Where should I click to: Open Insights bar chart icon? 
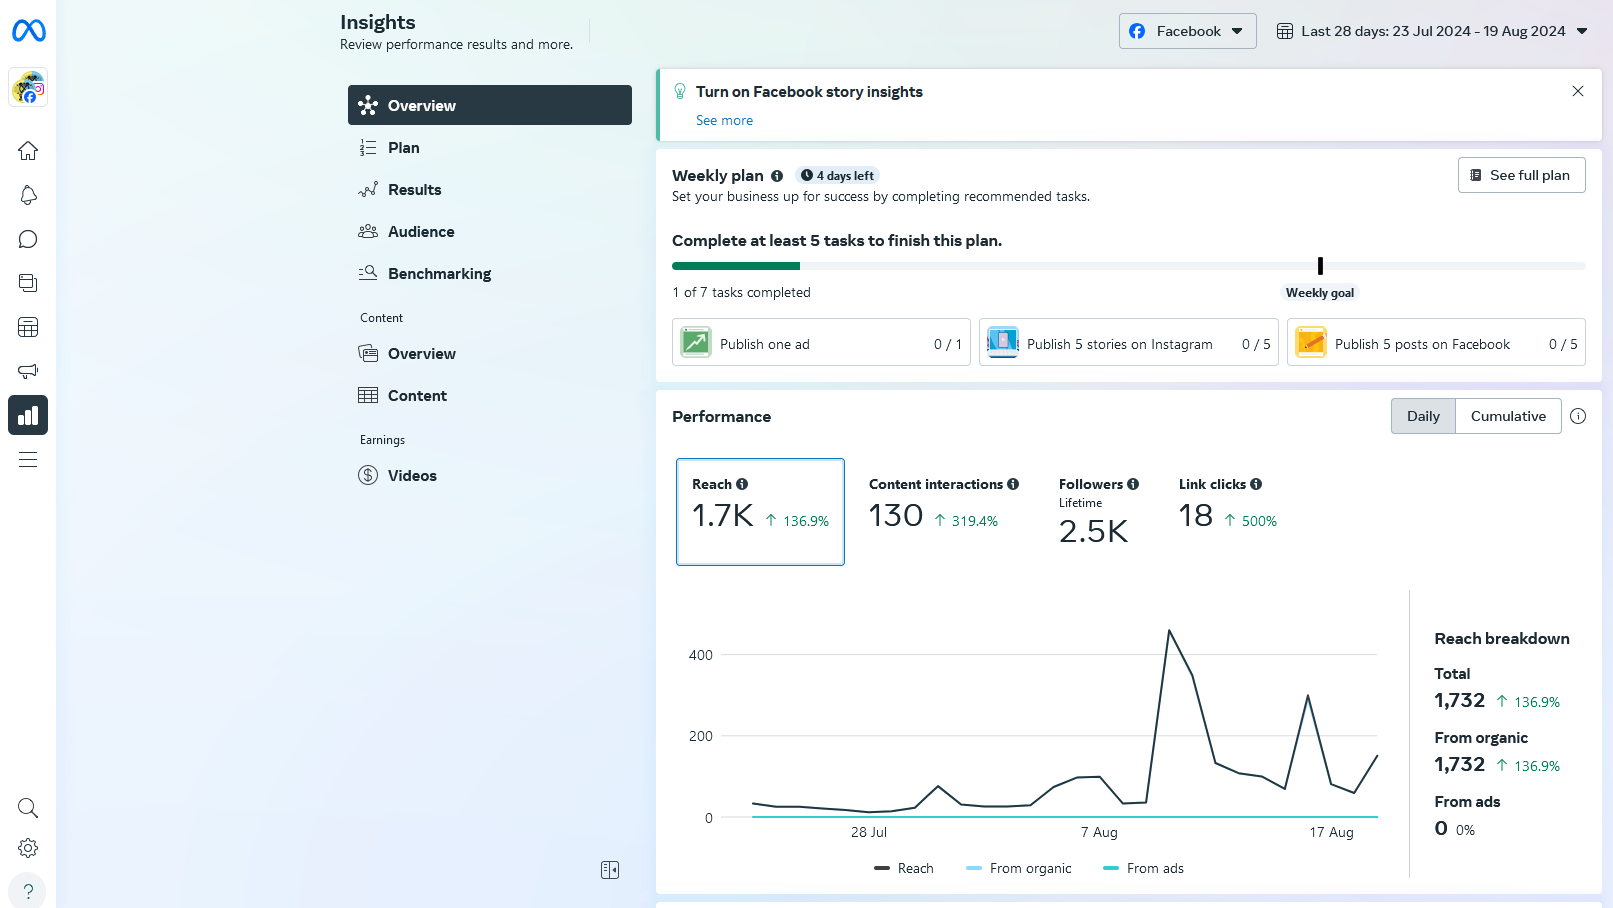point(28,415)
